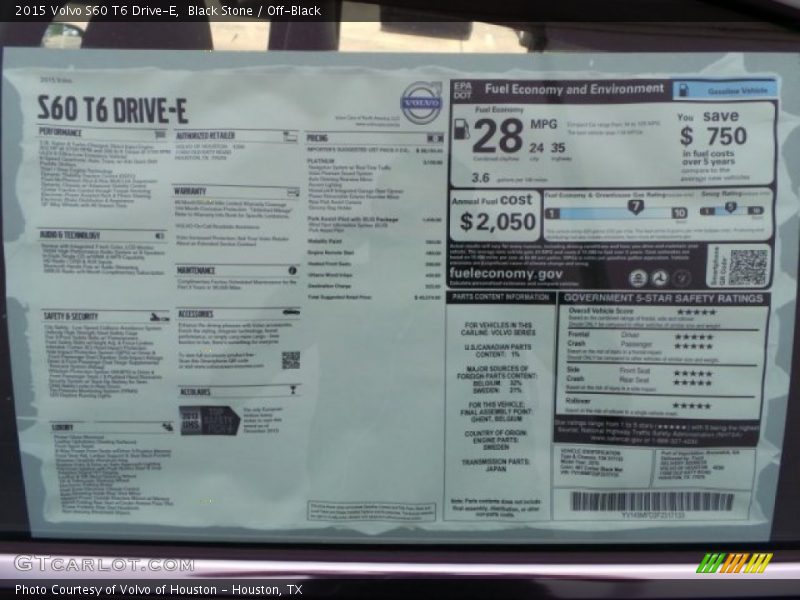Select the Overall Vehicle Score five stars
Viewport: 800px width, 600px height.
(x=699, y=311)
